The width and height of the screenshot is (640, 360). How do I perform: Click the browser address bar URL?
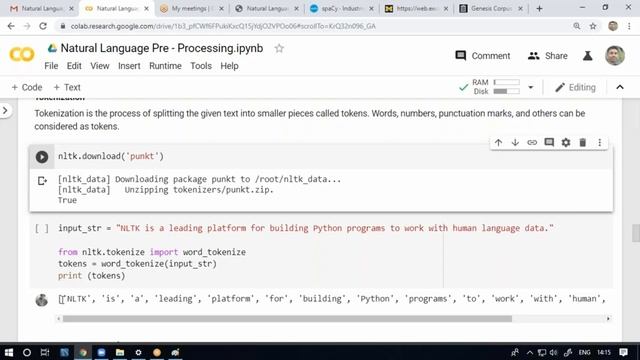pyautogui.click(x=223, y=26)
